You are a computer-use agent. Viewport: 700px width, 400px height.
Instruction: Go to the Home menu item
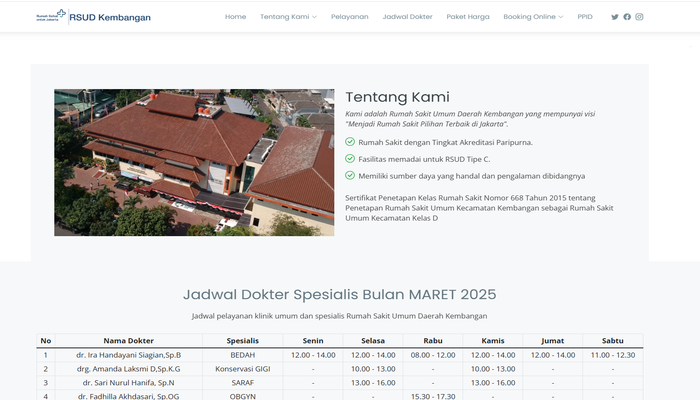(x=235, y=17)
